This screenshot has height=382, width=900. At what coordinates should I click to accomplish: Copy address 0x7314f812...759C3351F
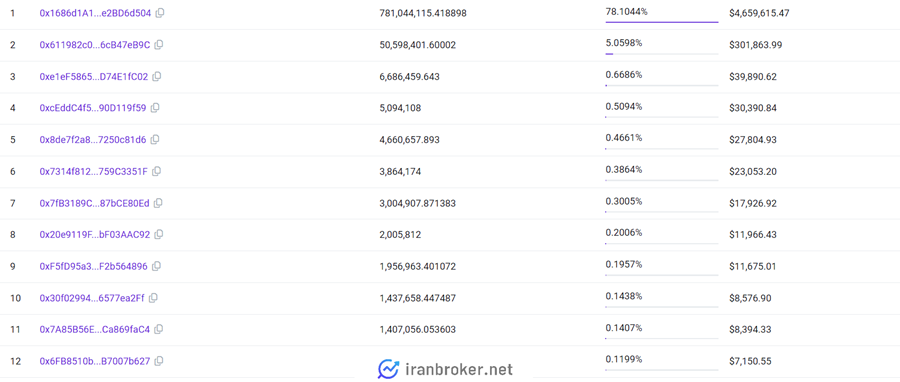click(x=157, y=171)
